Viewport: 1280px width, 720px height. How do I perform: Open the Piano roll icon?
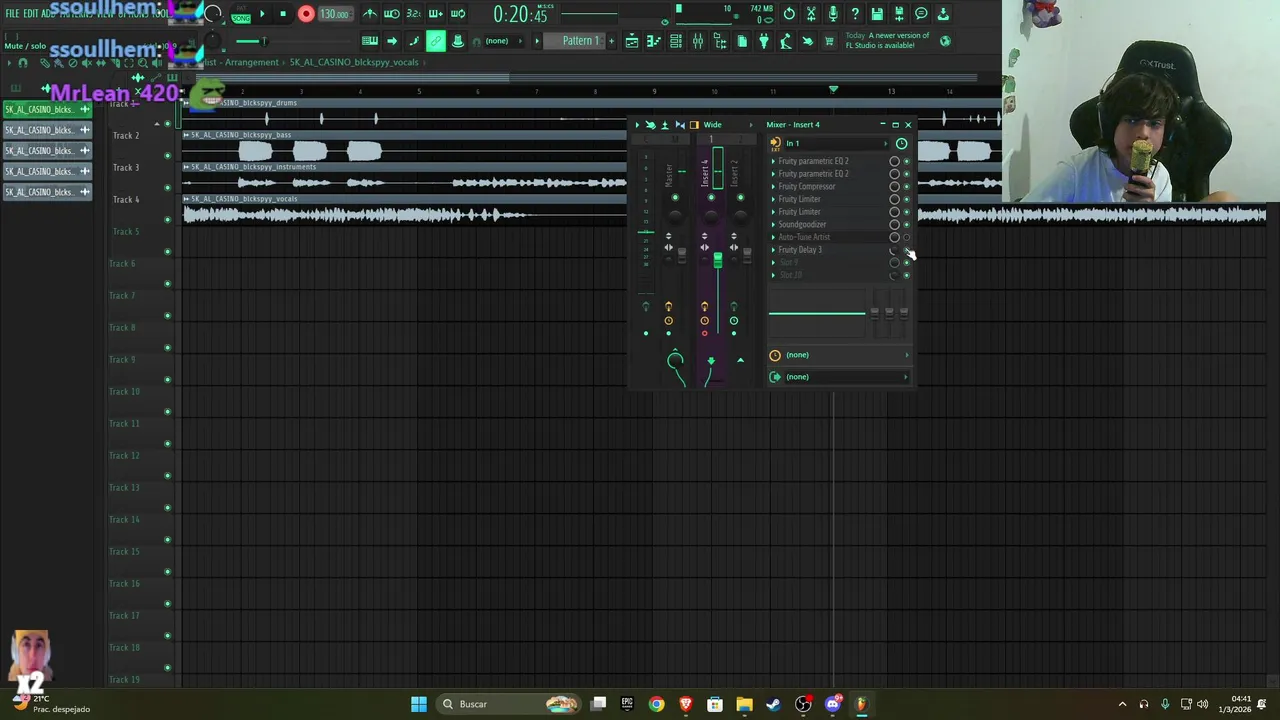pyautogui.click(x=654, y=41)
